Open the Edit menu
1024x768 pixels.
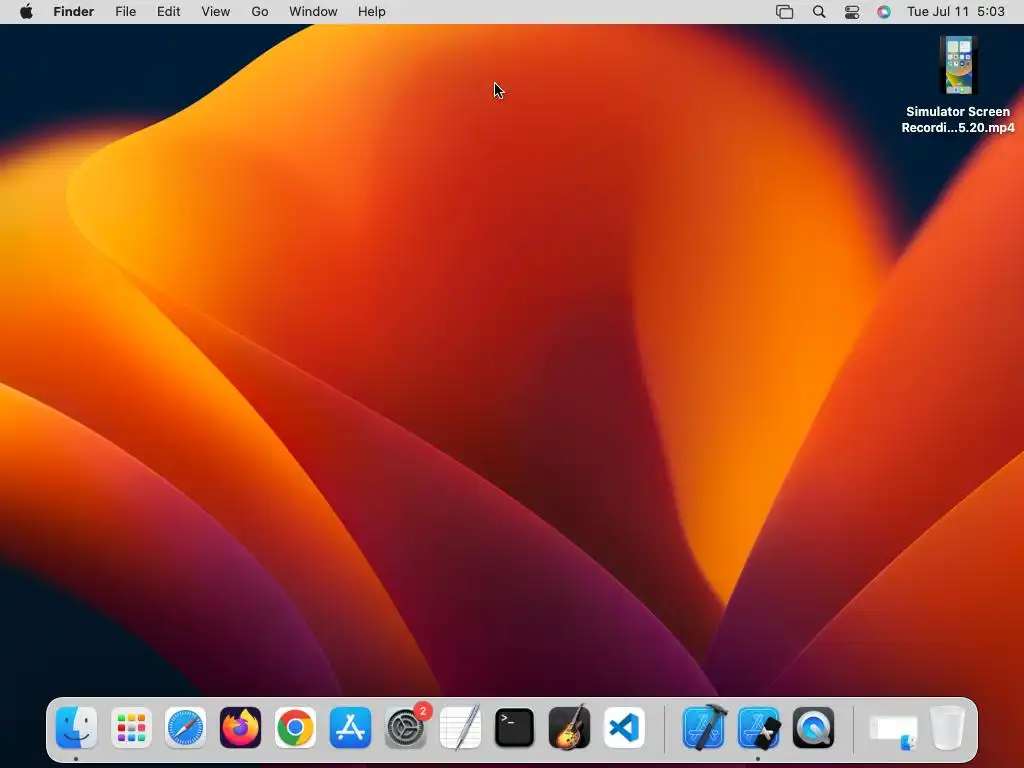[168, 12]
